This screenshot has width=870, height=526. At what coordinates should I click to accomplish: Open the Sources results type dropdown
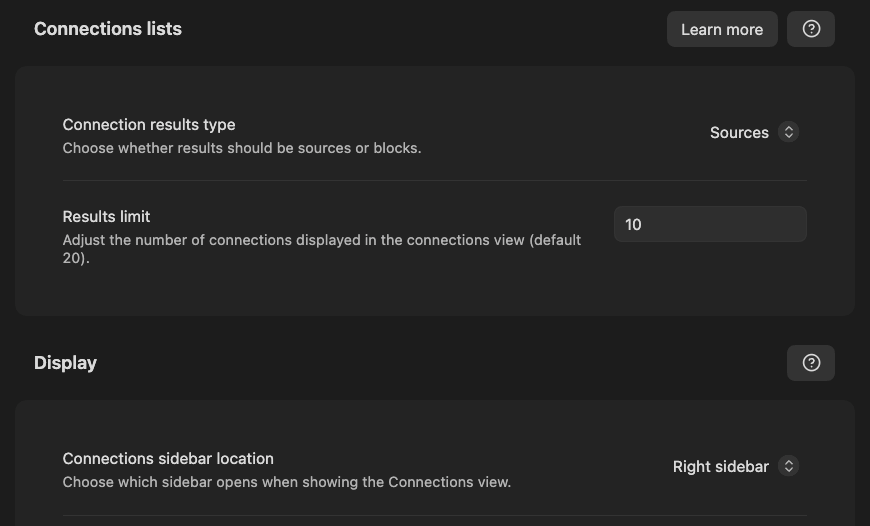754,132
